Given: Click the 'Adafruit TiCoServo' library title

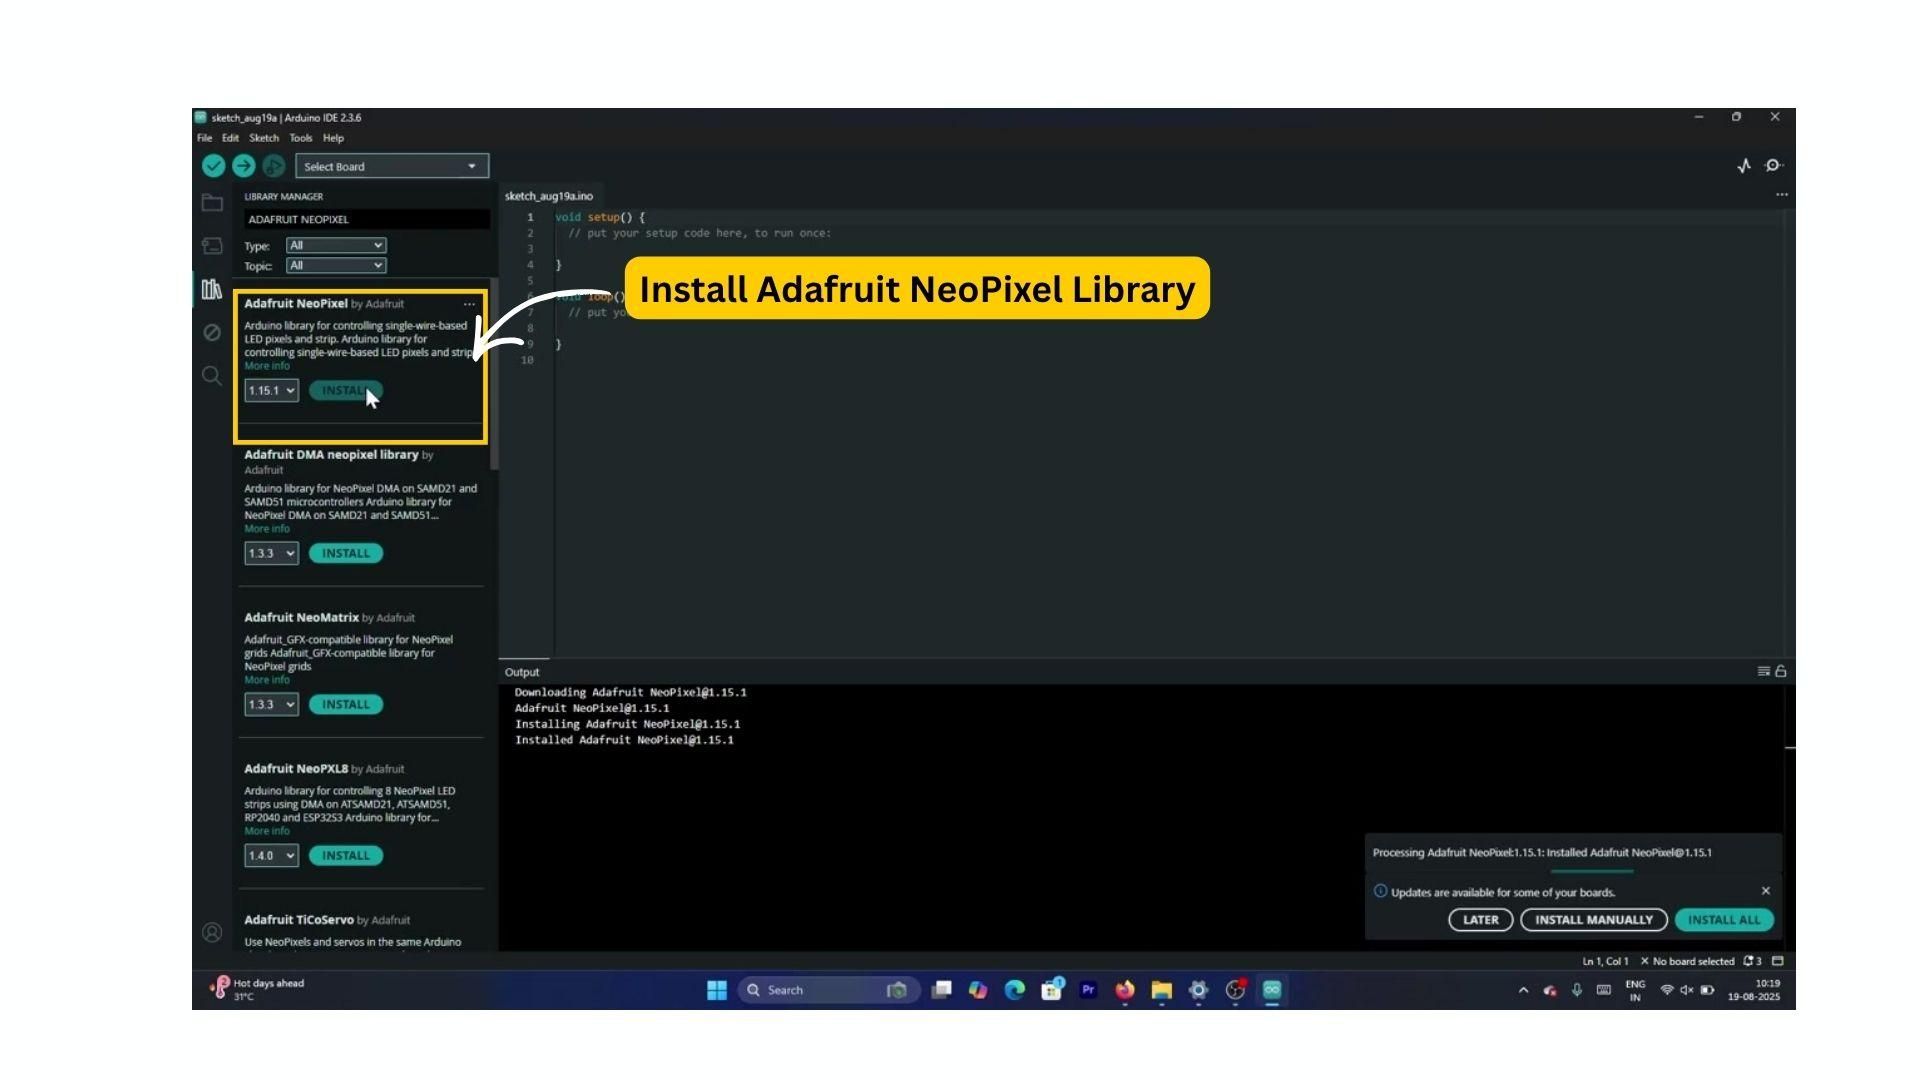Looking at the screenshot, I should (299, 920).
